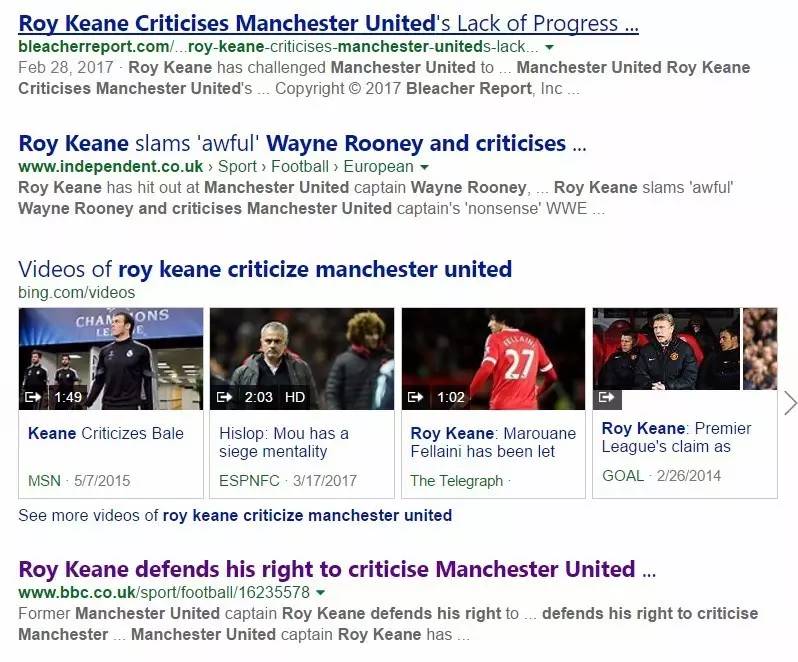Screen dimensions: 798x662
Task: Play the Fellaini number 27 video thumbnail
Action: tap(493, 359)
